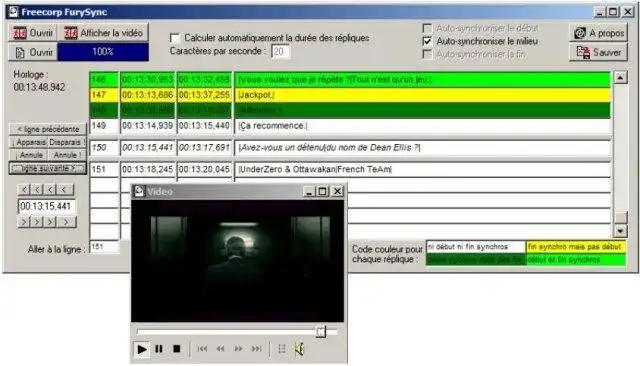Toggle Auto-synchroniser le milieu checkbox
The width and height of the screenshot is (640, 366).
pyautogui.click(x=427, y=41)
